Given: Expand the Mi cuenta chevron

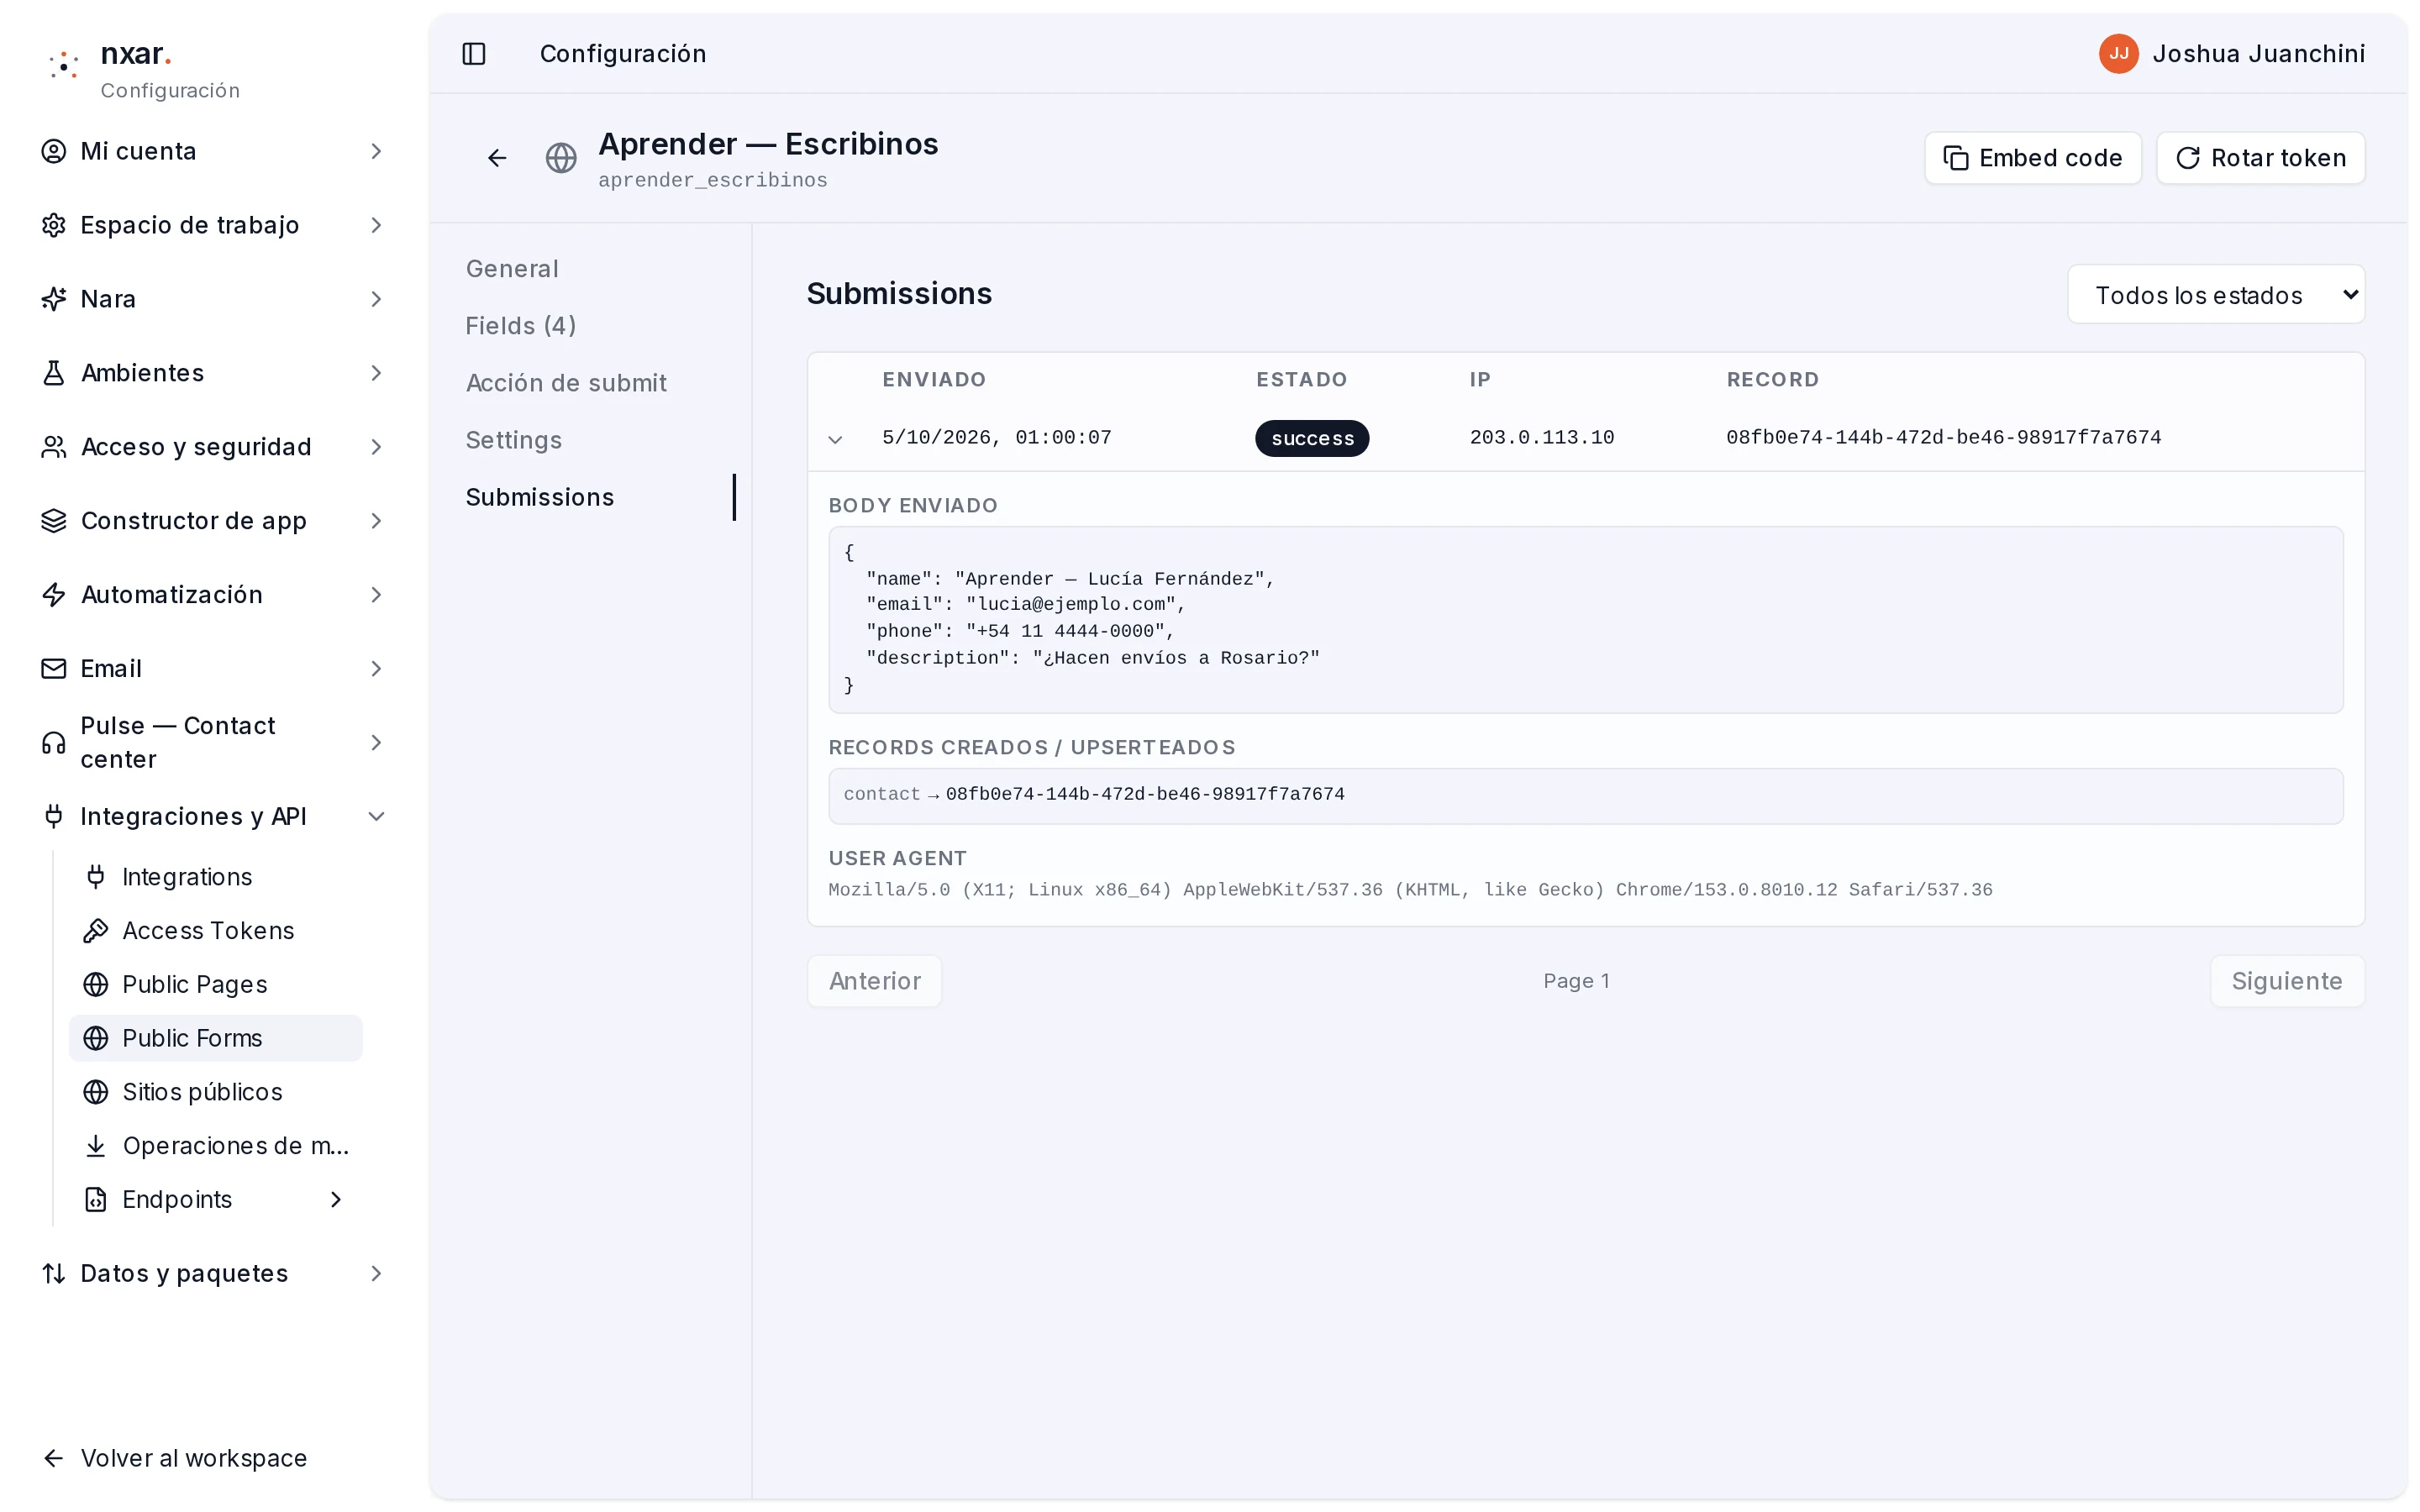Looking at the screenshot, I should (377, 151).
